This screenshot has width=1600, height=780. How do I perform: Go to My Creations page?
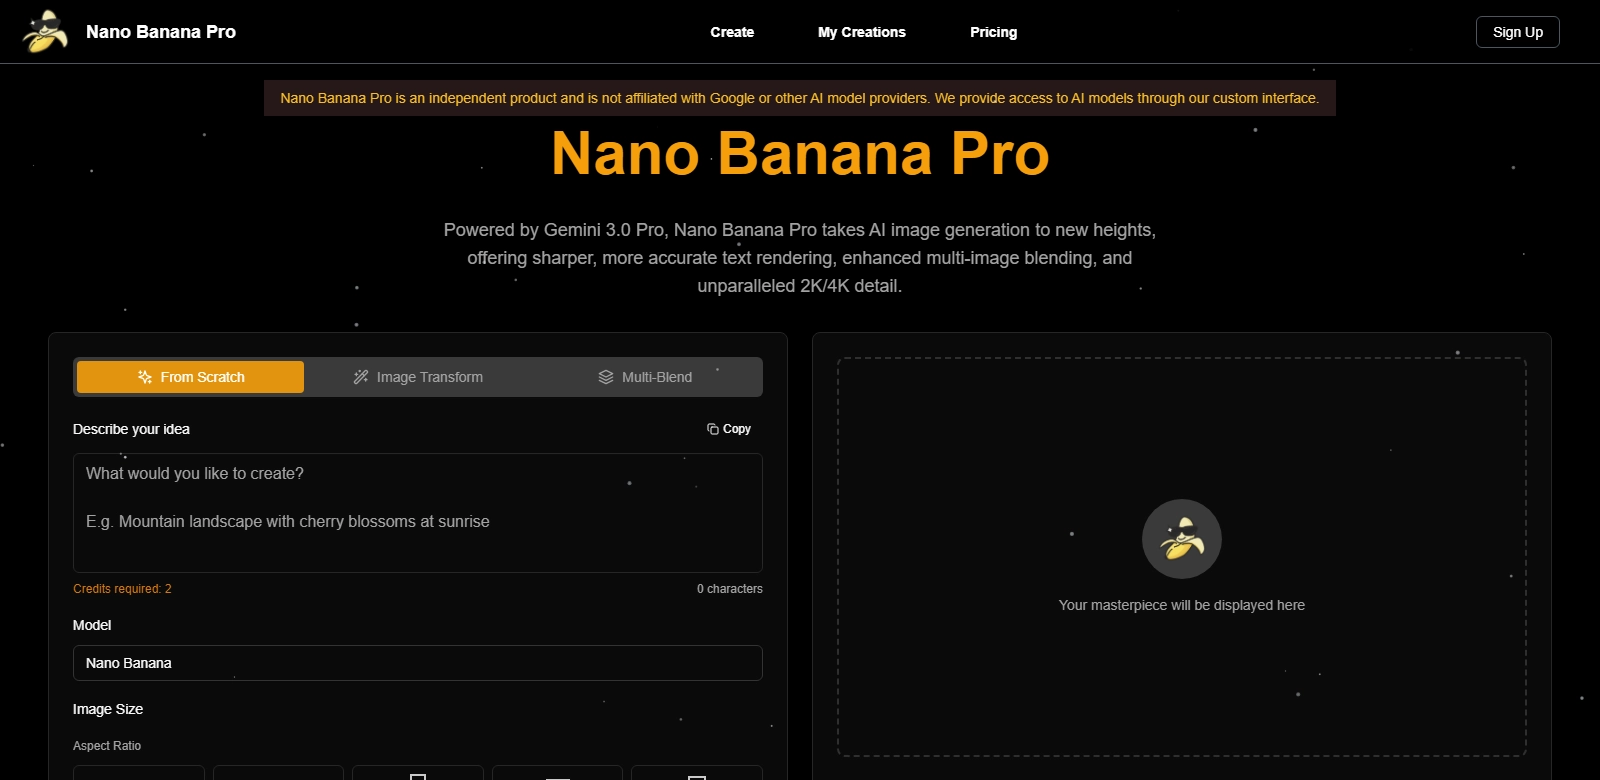pos(862,32)
